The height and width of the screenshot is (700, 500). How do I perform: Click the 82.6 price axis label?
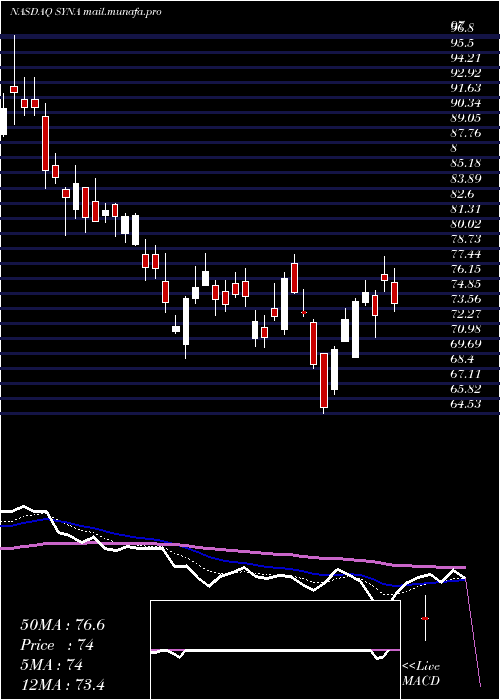(x=464, y=194)
